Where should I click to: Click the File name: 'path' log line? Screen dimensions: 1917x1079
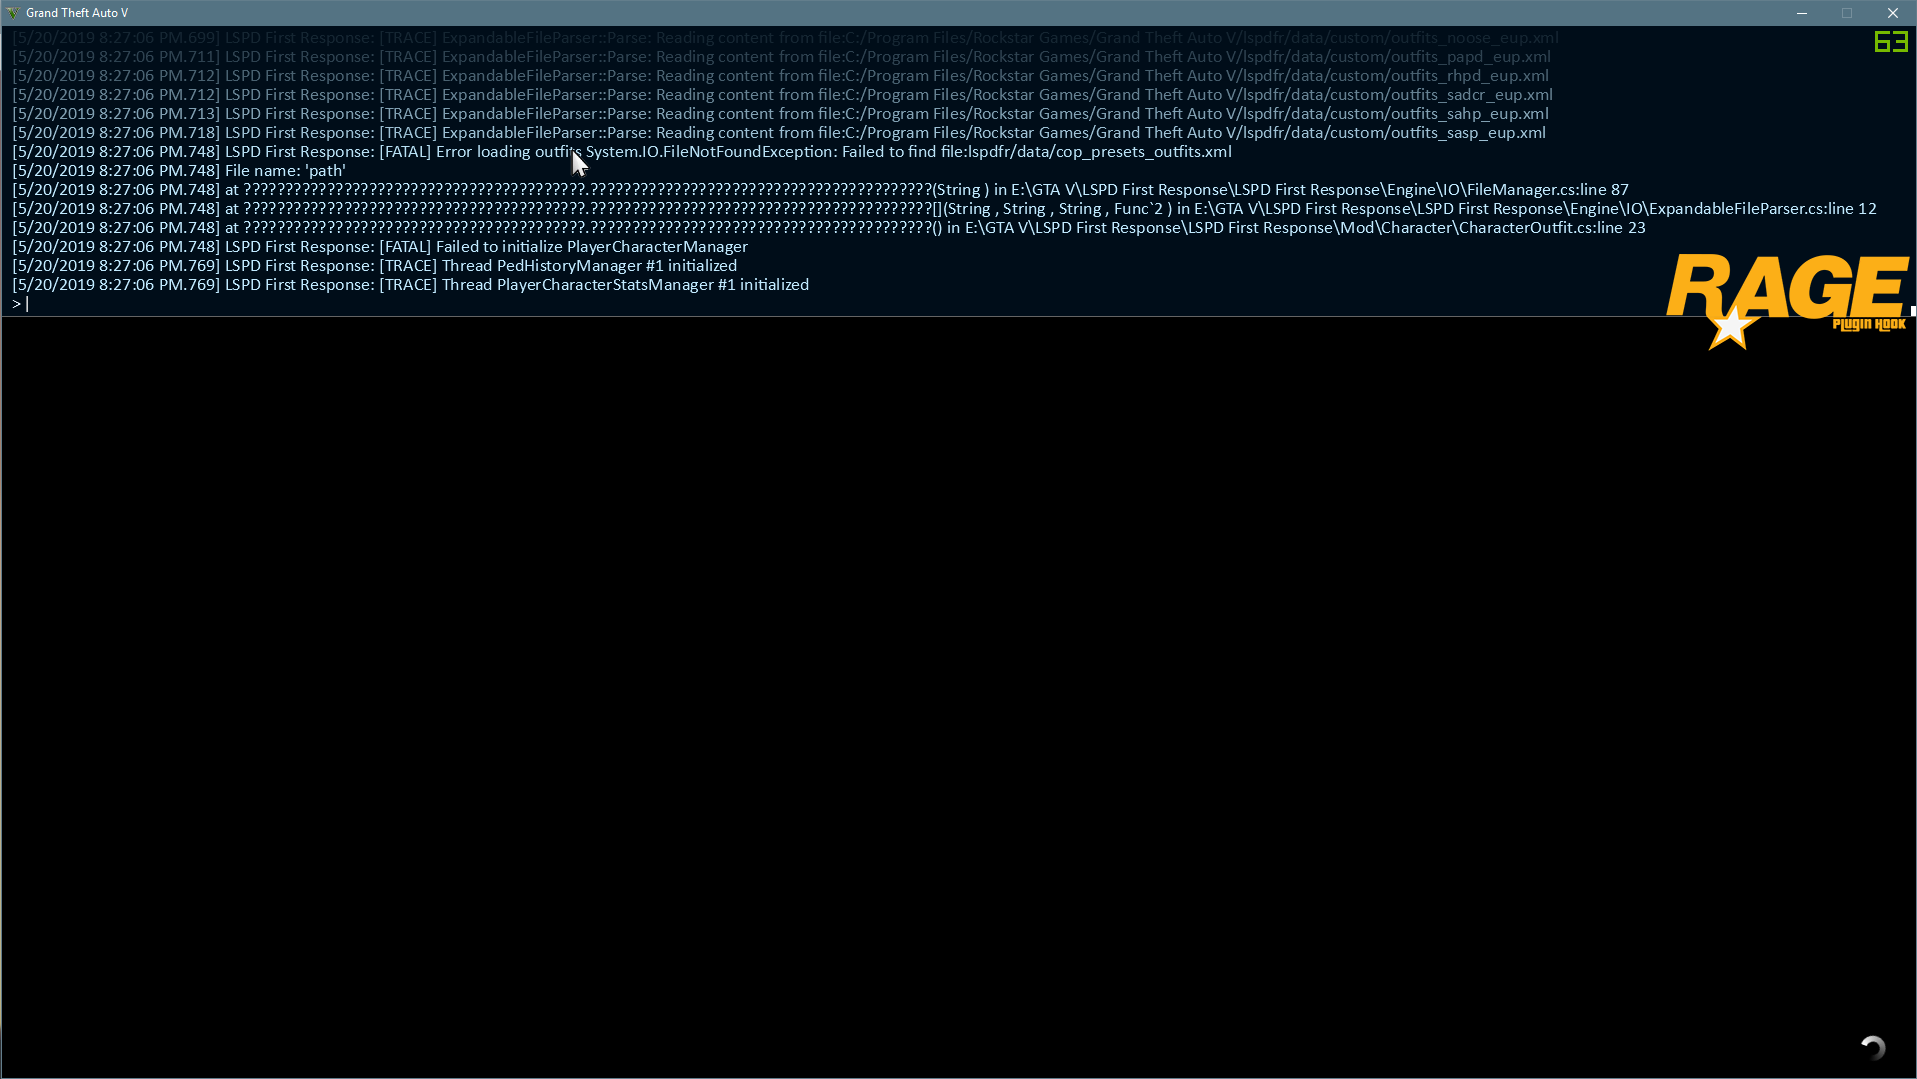pos(179,171)
